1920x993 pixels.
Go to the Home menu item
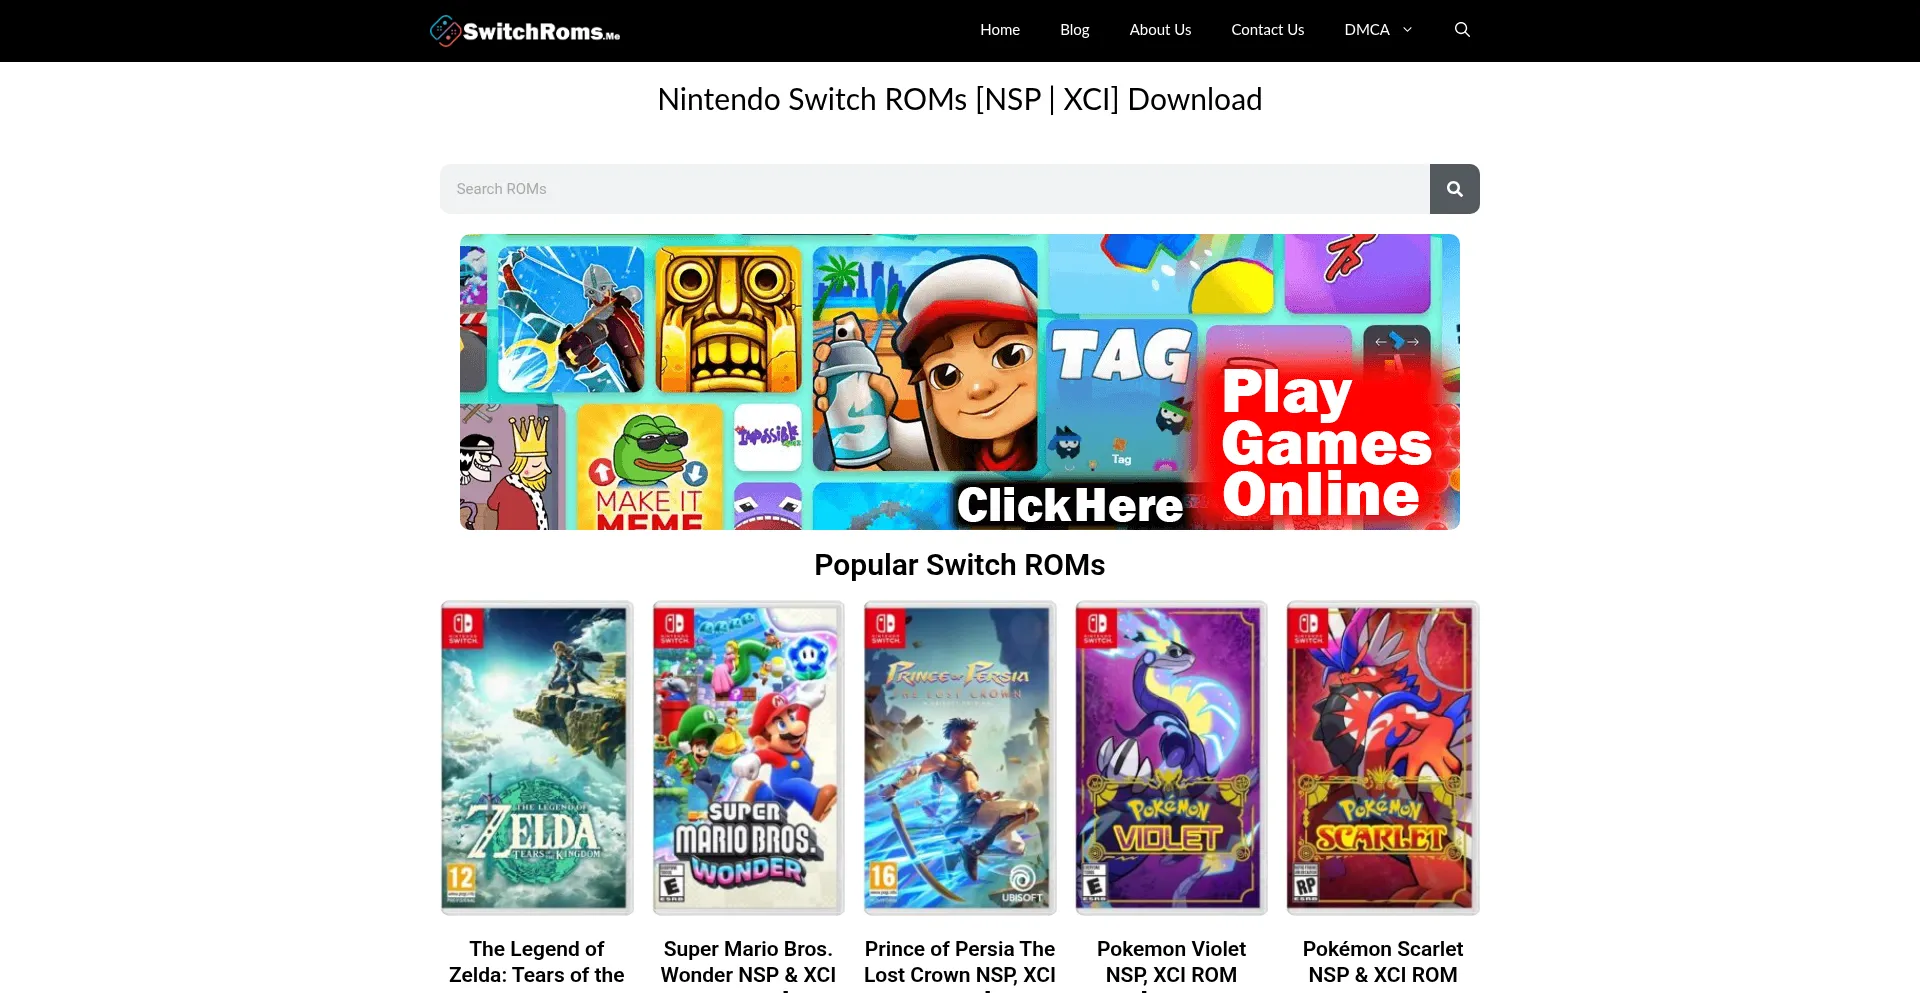[x=999, y=30]
